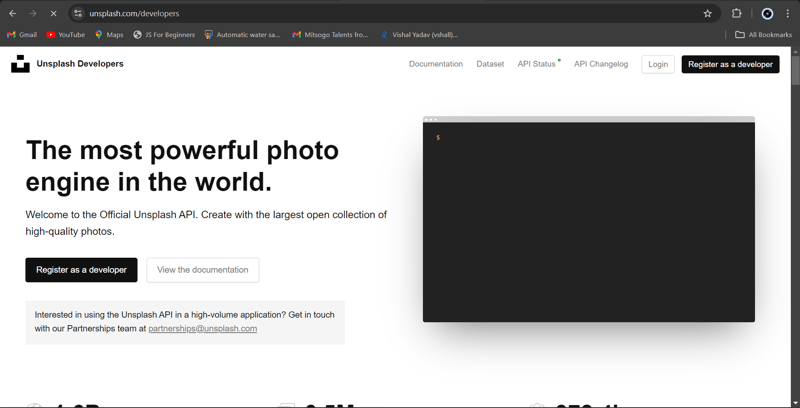Open the Documentation nav link
Image resolution: width=800 pixels, height=408 pixels.
coord(436,64)
